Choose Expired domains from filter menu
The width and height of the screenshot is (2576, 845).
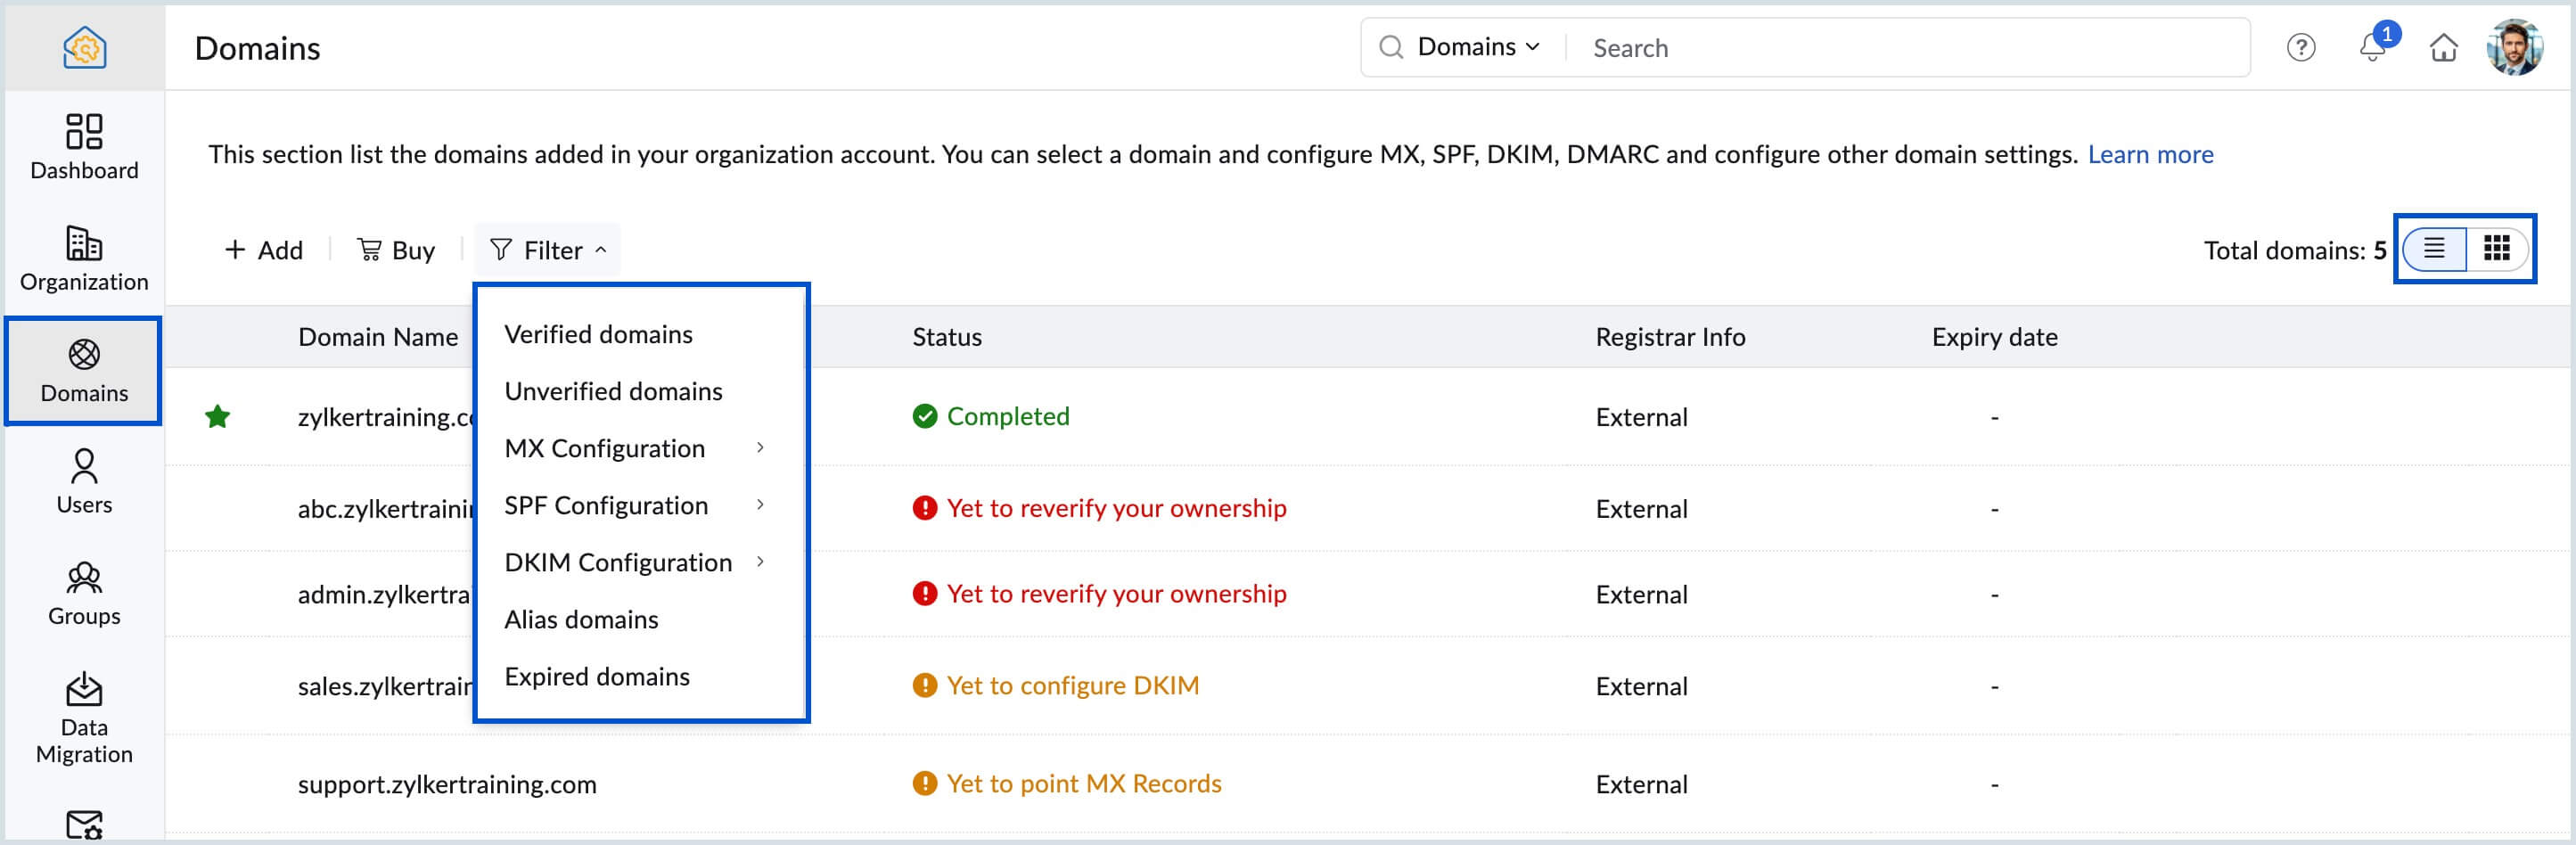tap(597, 676)
